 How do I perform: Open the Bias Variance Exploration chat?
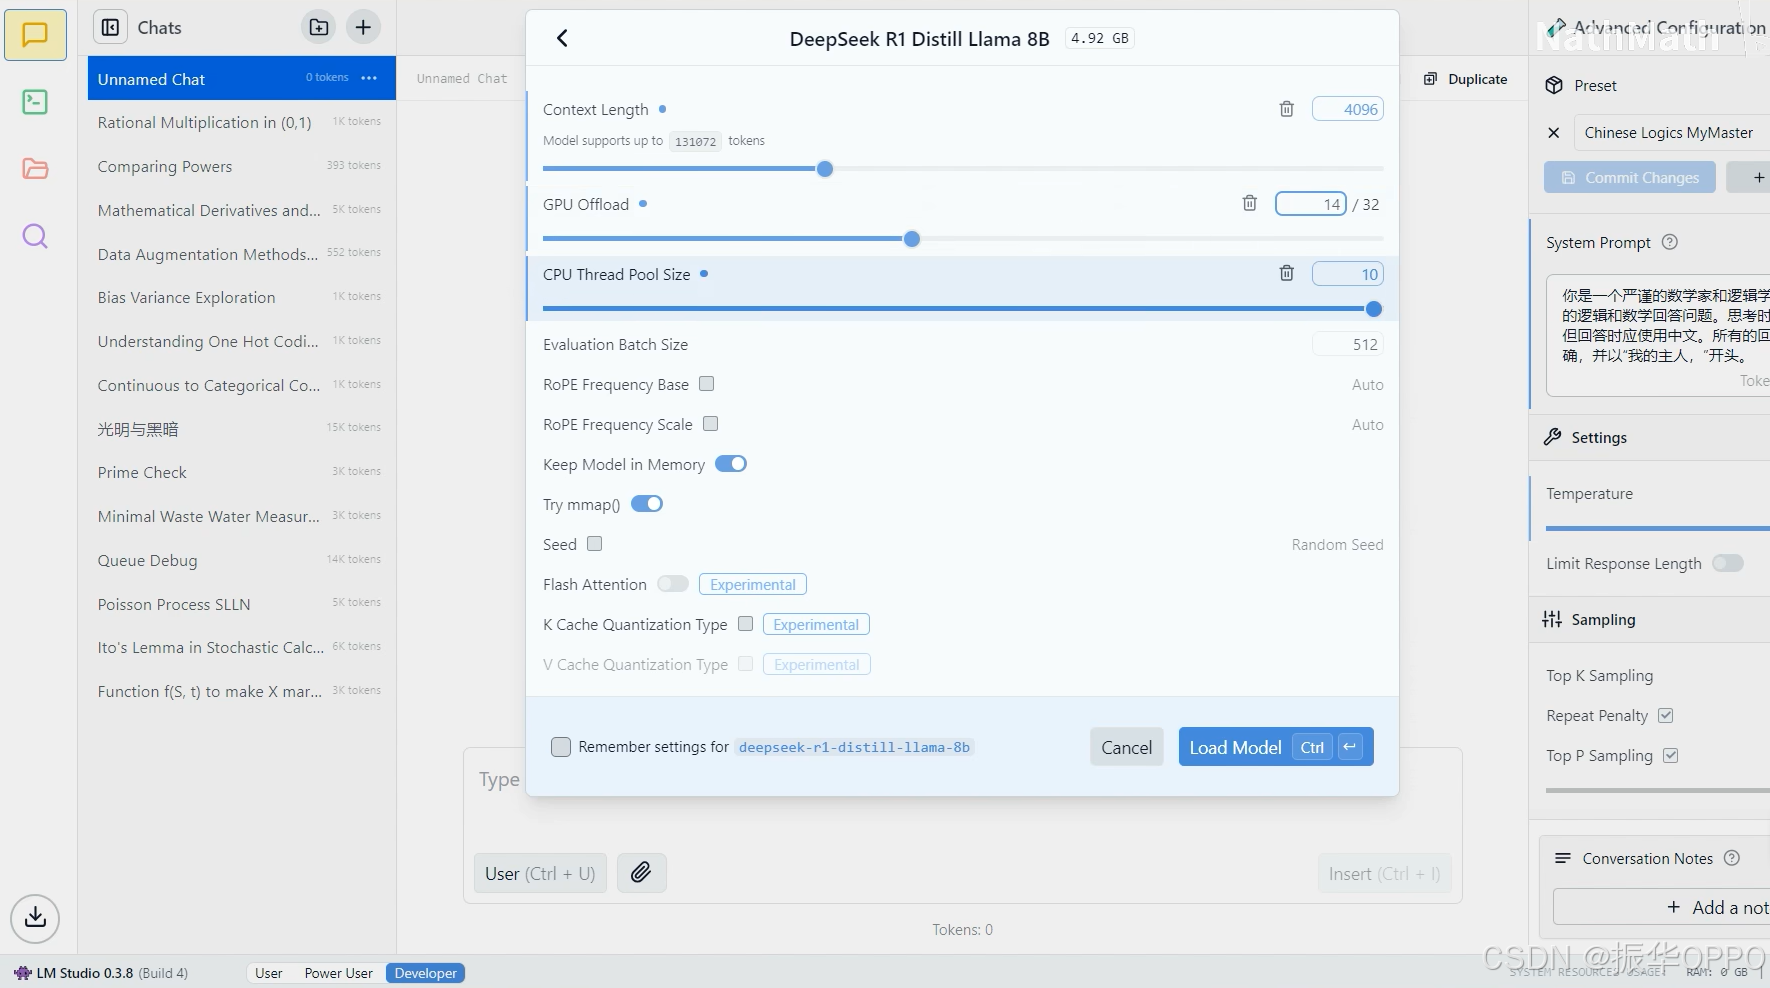pos(241,297)
